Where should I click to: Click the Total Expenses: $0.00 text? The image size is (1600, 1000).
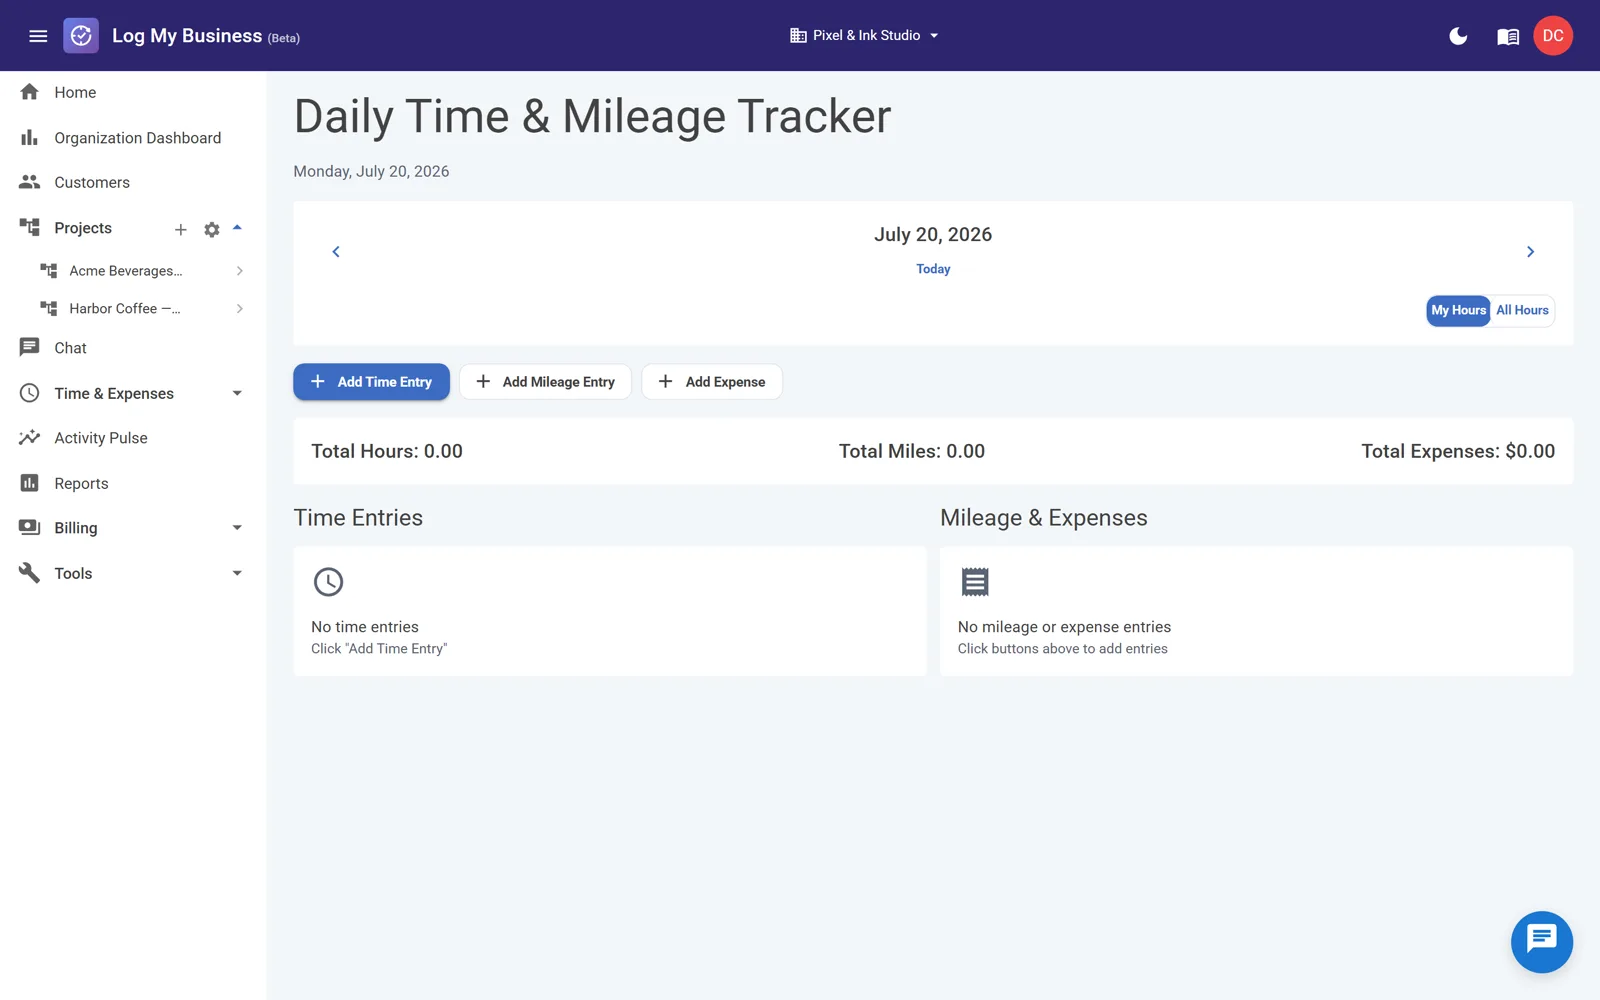(x=1458, y=451)
